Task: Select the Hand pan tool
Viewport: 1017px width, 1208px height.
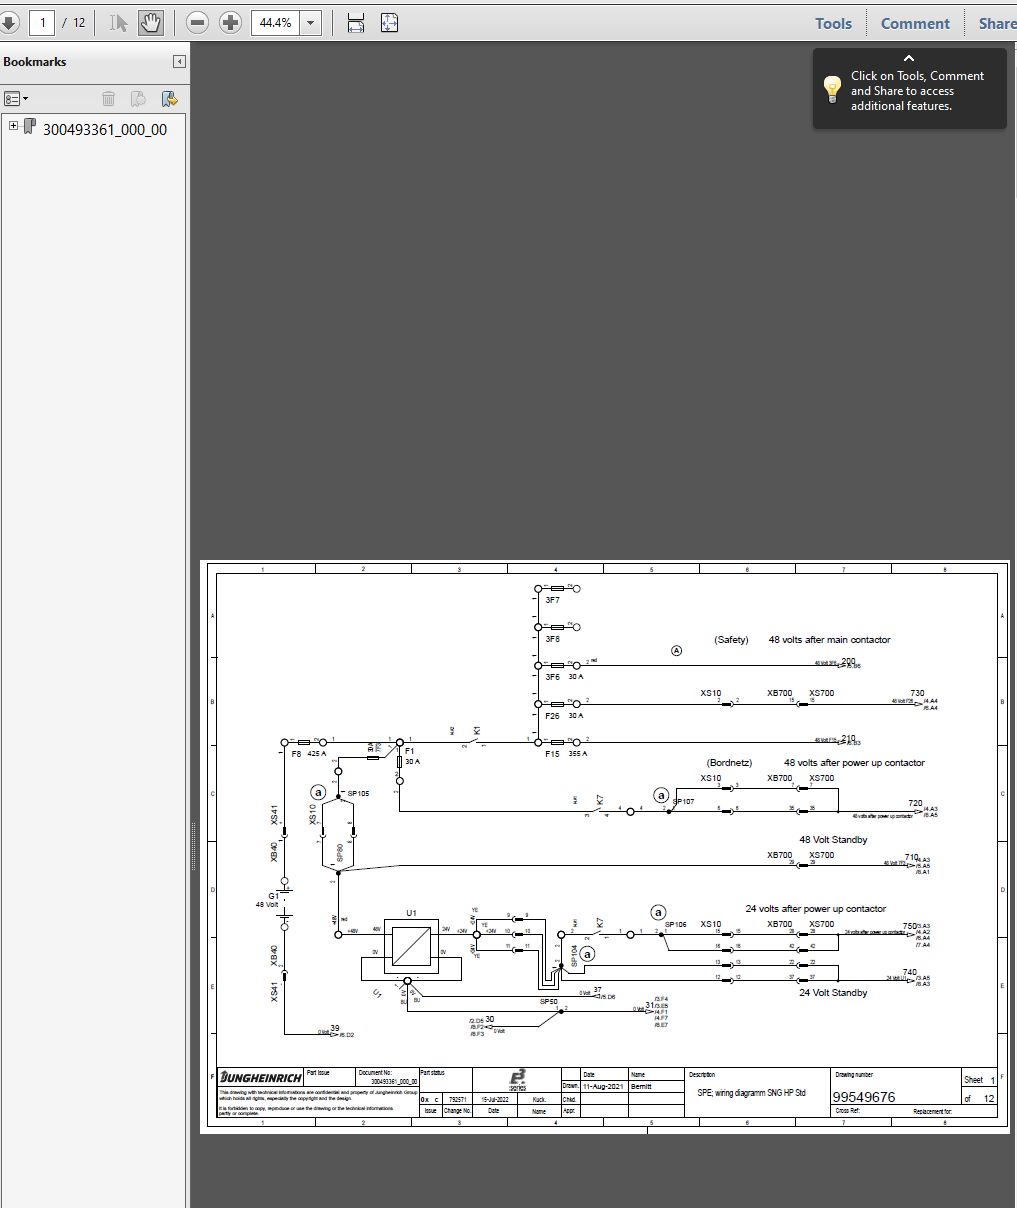Action: 150,22
